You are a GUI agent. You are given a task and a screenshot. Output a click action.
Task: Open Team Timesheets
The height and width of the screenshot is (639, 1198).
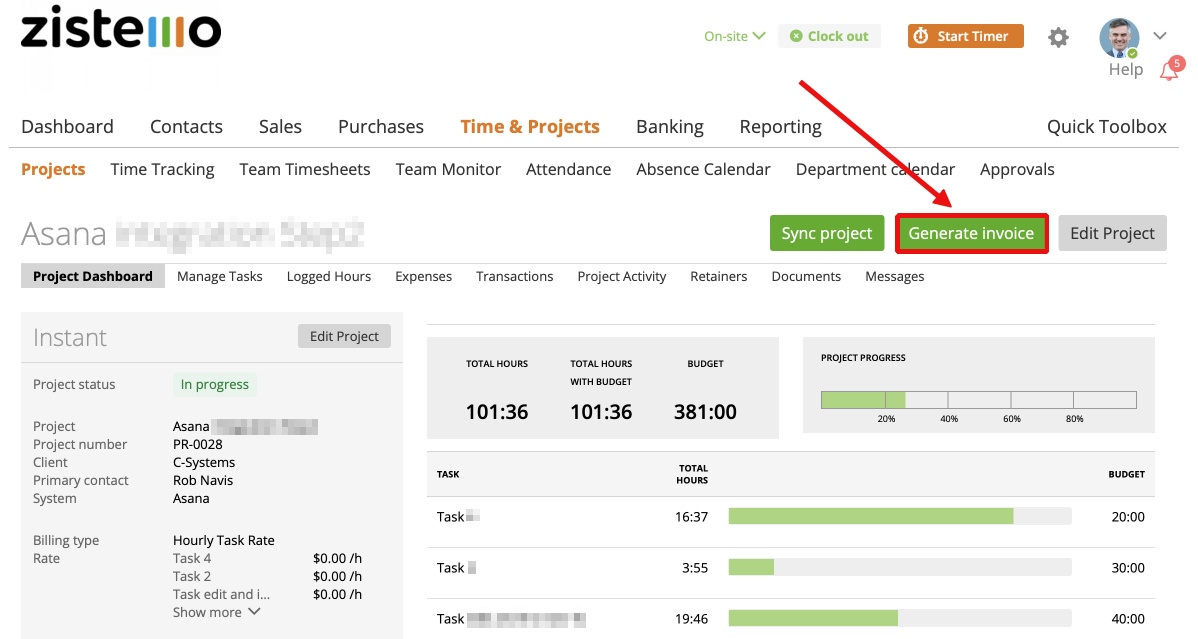[x=305, y=170]
